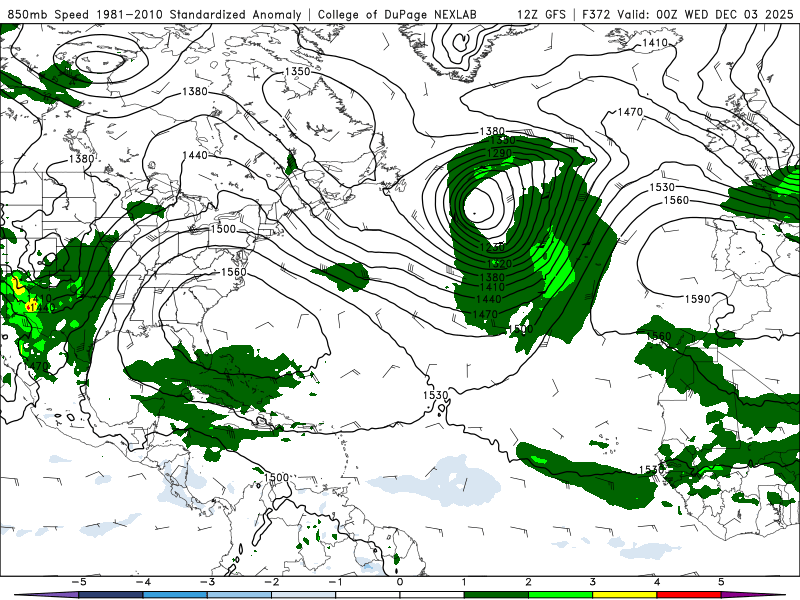Click the "1530" contour label in the mid-Atlantic
The image size is (800, 600).
(x=436, y=395)
